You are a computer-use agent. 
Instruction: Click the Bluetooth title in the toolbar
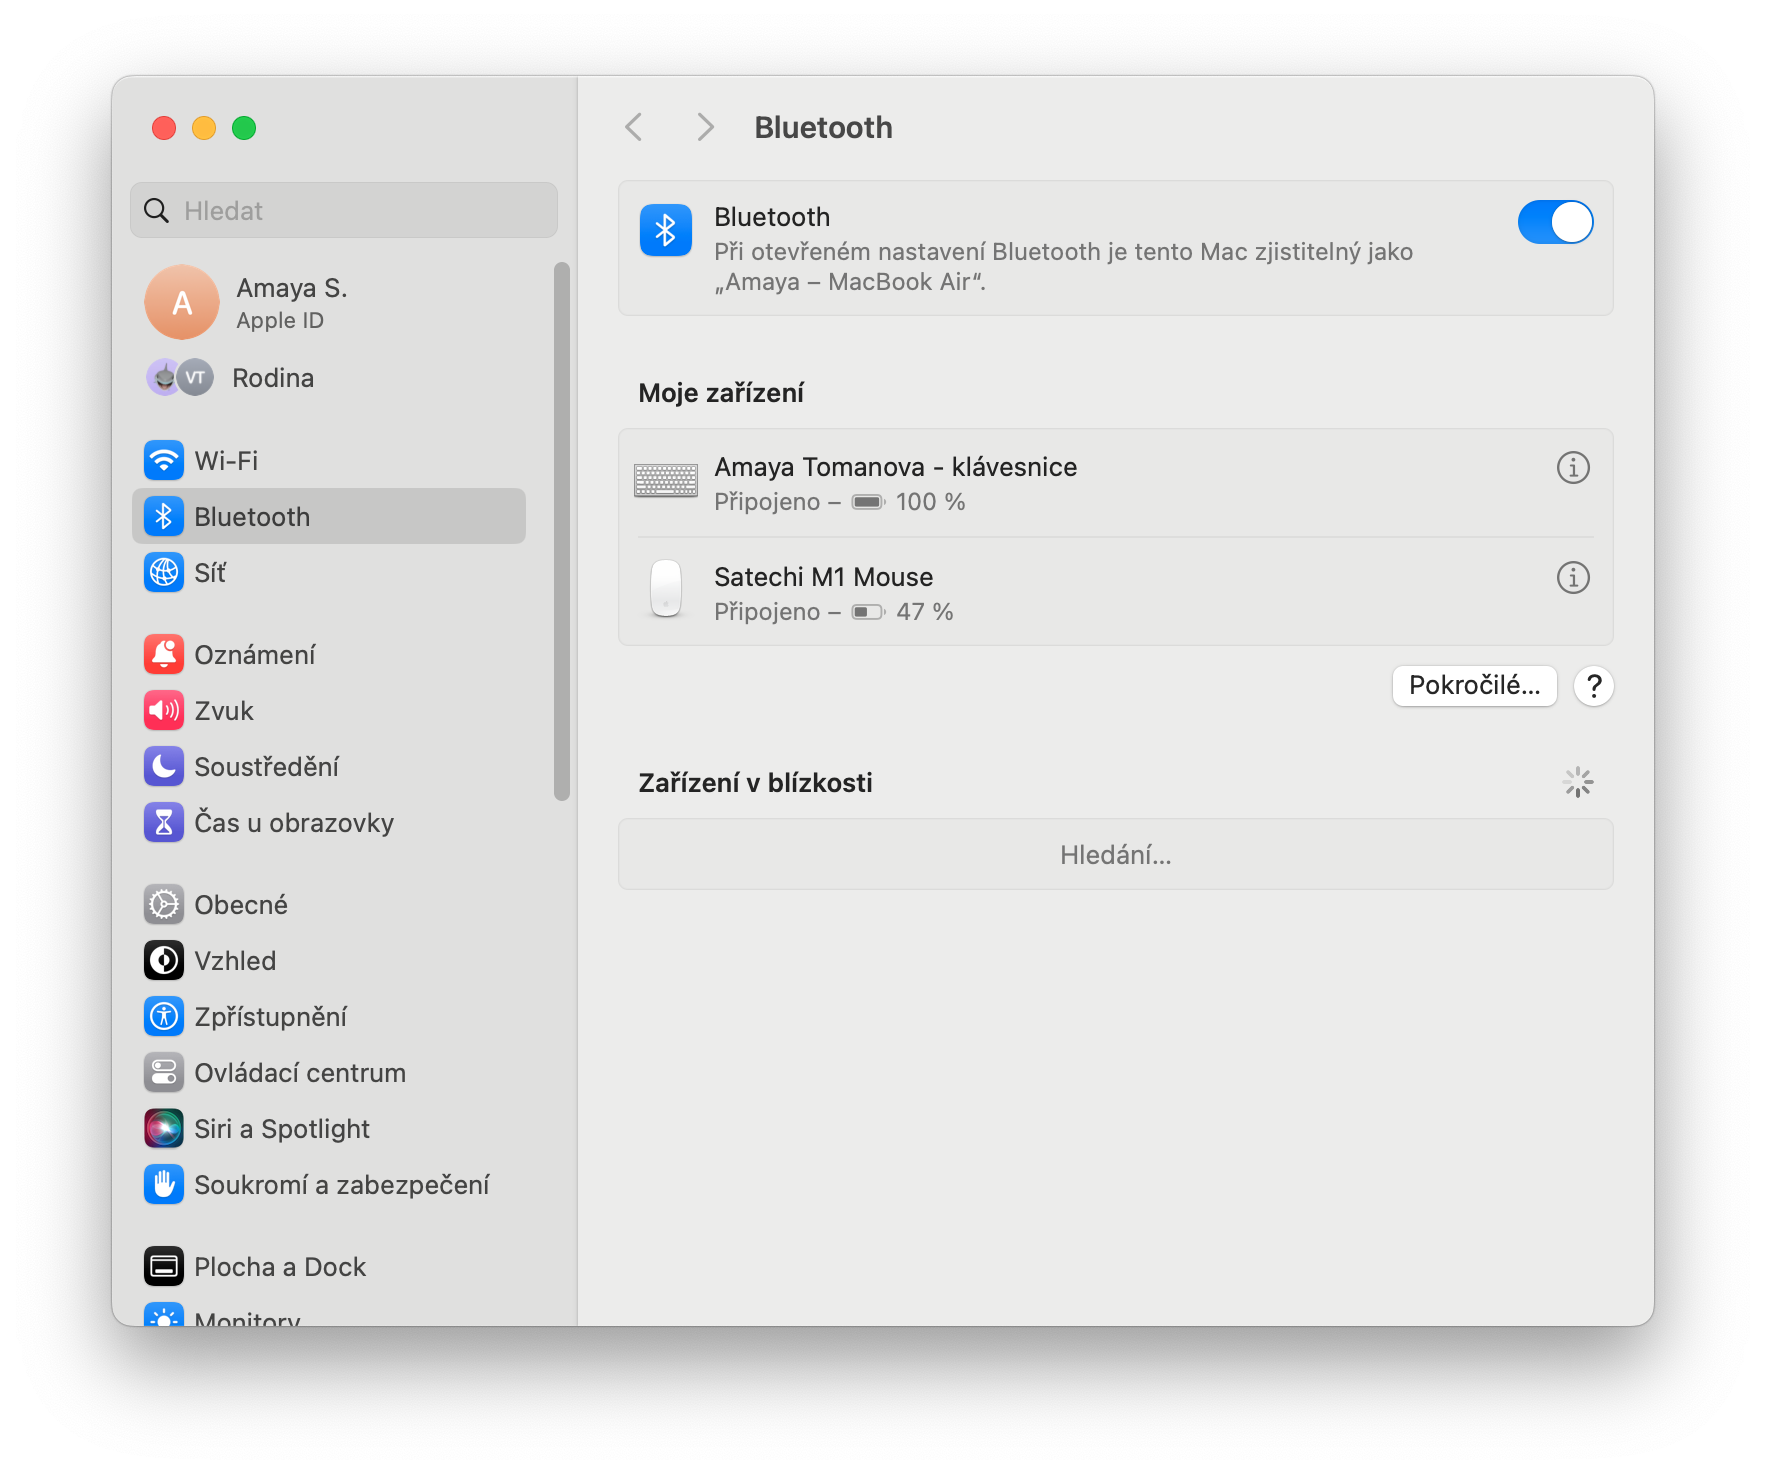click(823, 127)
